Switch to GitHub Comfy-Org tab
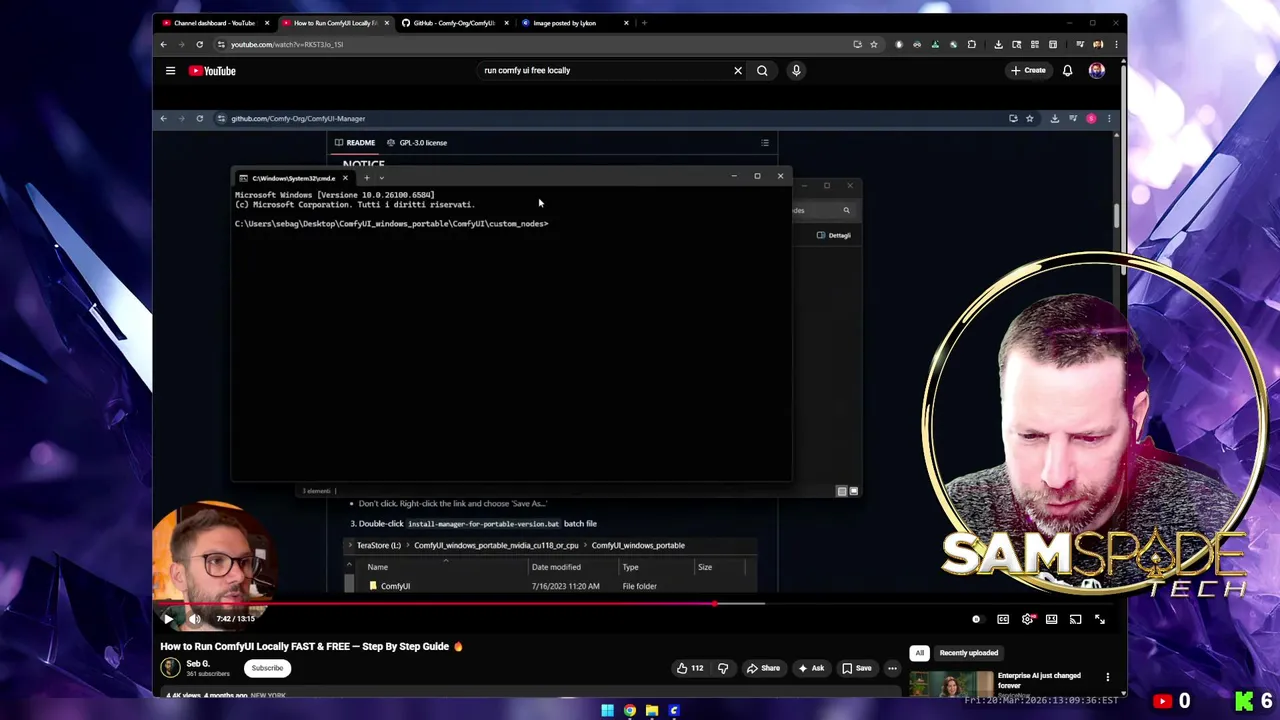 coord(454,23)
